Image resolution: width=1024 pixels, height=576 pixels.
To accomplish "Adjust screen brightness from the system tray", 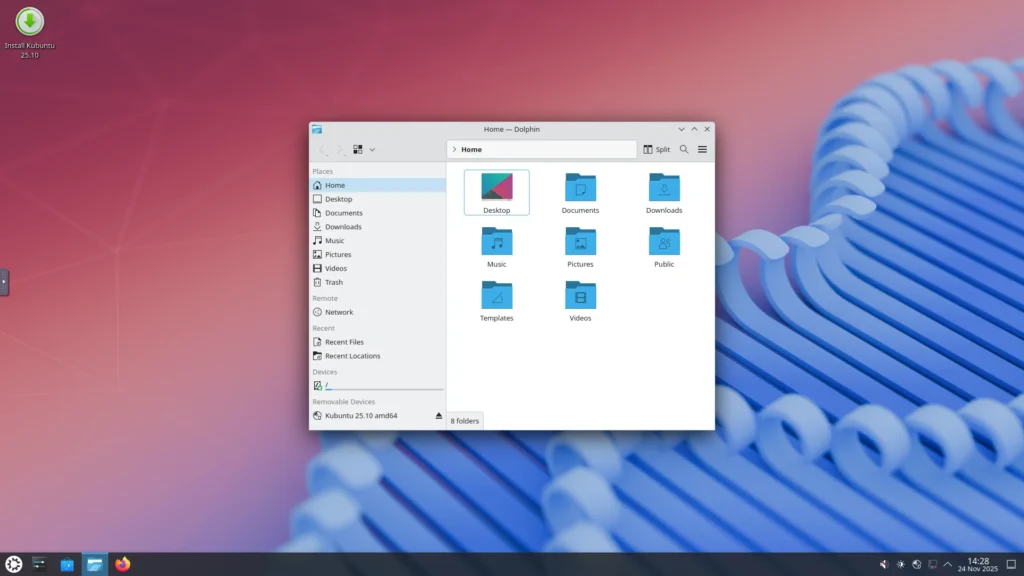I will pyautogui.click(x=900, y=564).
